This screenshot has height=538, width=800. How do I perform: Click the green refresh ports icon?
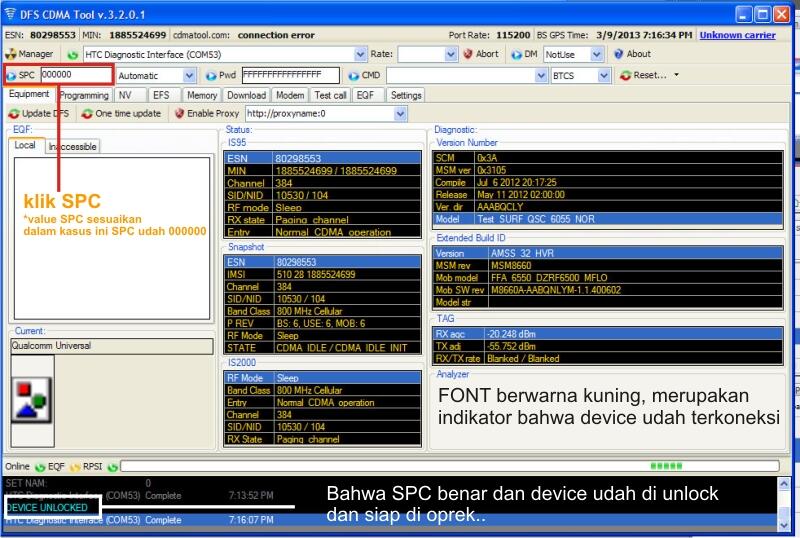73,55
